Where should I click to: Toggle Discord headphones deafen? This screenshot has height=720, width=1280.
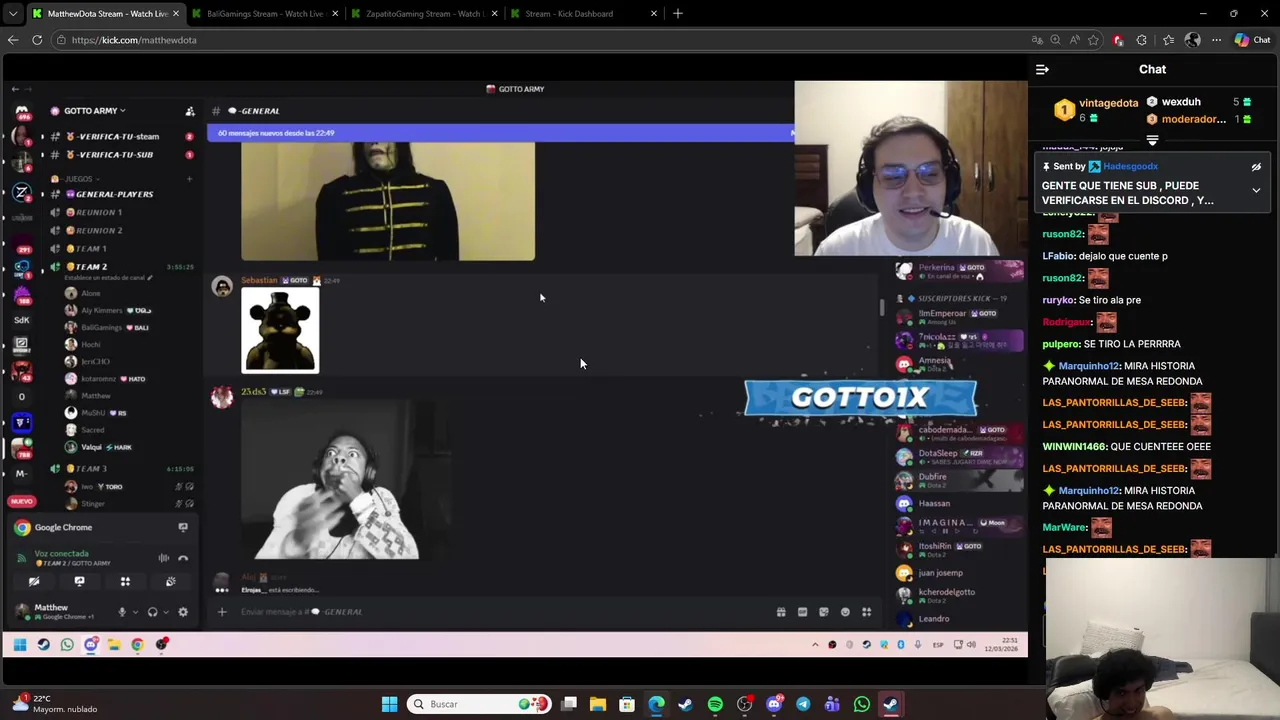pos(152,612)
